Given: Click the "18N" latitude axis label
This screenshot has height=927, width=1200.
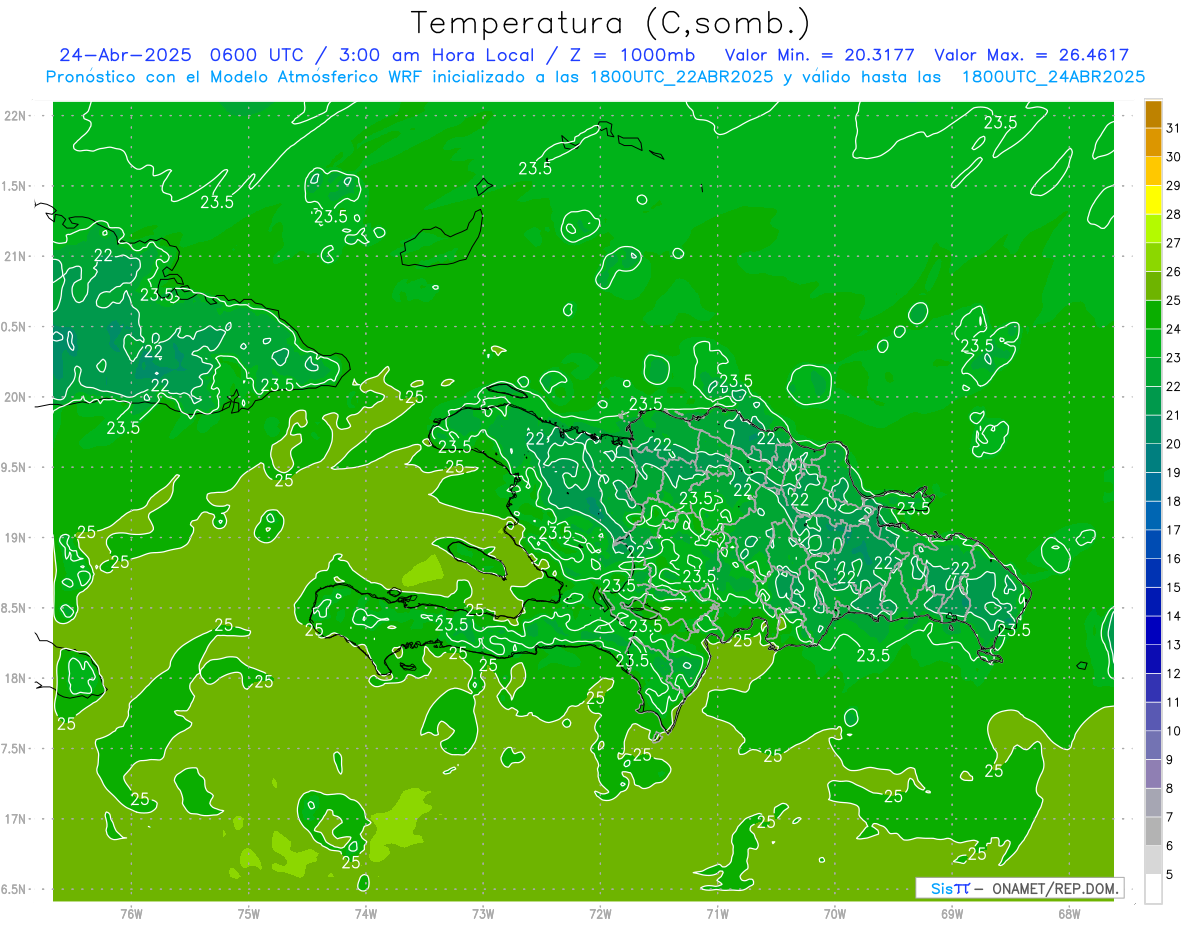Looking at the screenshot, I should pyautogui.click(x=16, y=679).
